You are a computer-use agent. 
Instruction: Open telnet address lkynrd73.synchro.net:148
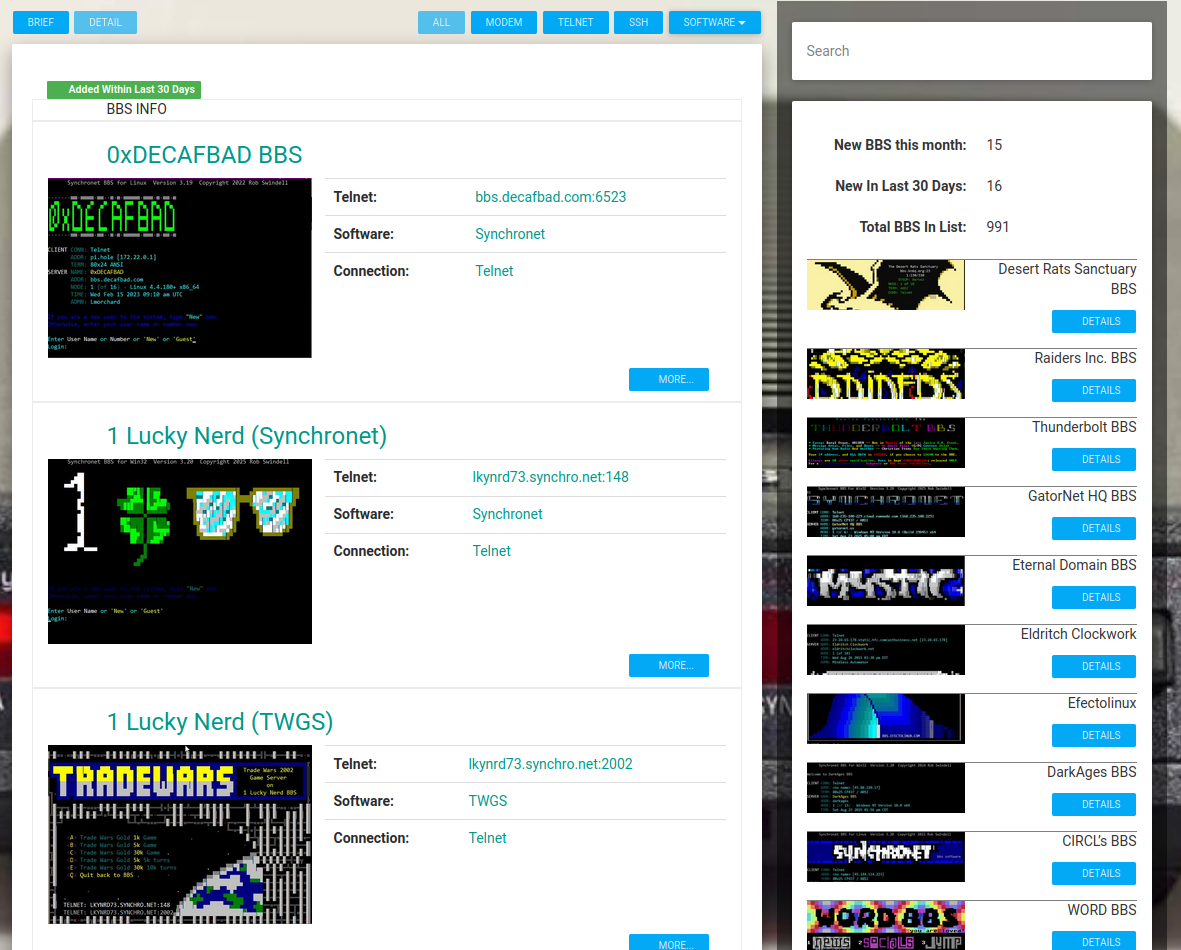tap(551, 477)
